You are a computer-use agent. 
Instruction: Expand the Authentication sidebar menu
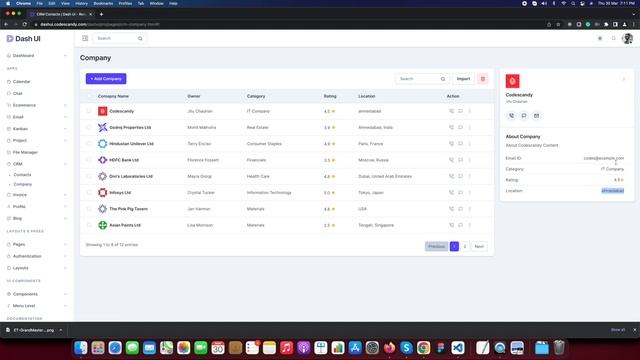pos(37,256)
